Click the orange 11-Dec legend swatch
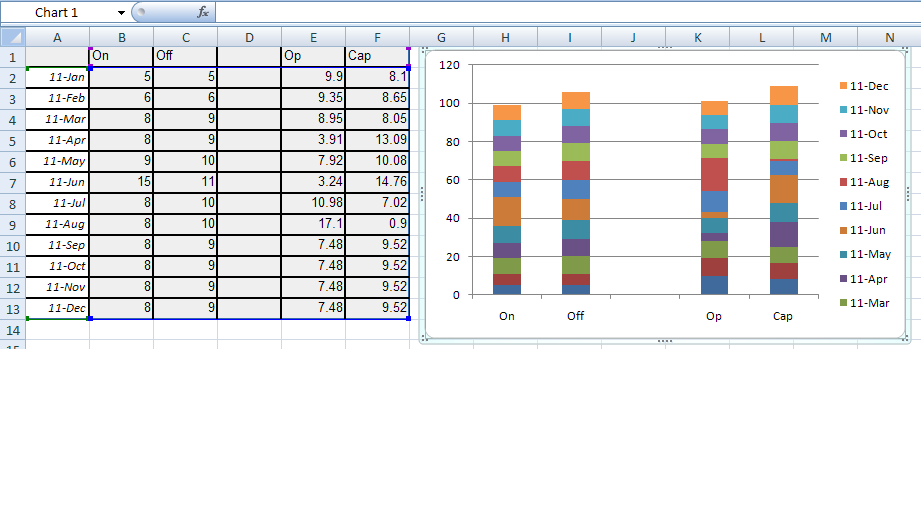This screenshot has width=921, height=512. pyautogui.click(x=842, y=87)
